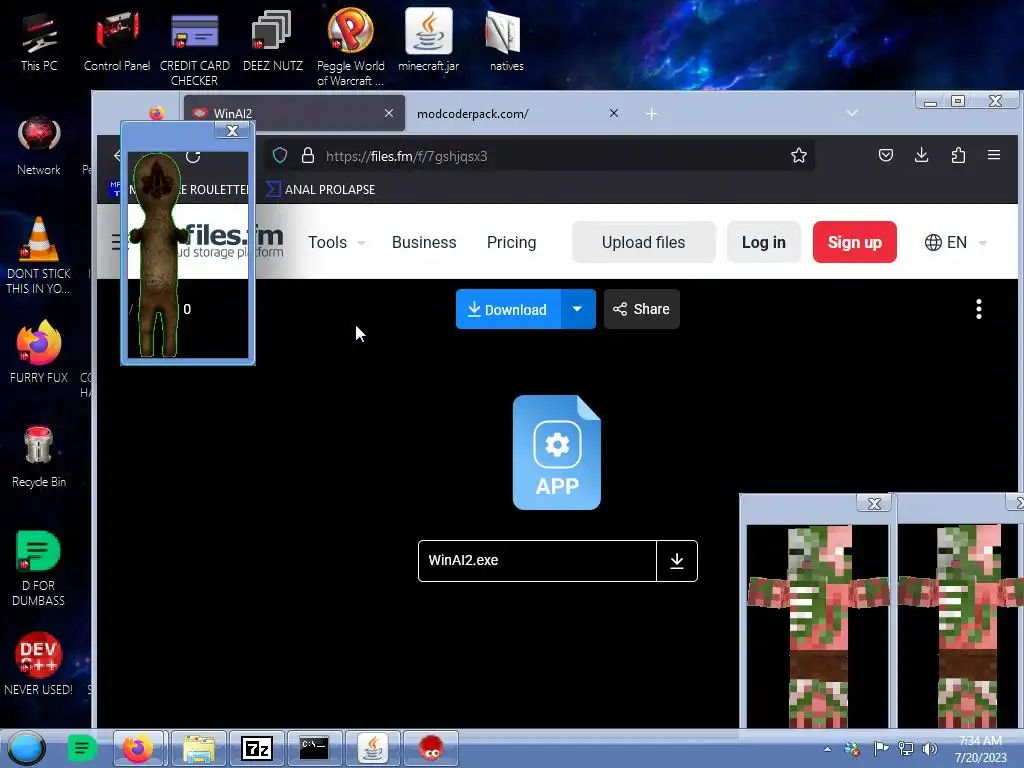Click the Log in button
The height and width of the screenshot is (768, 1024).
[x=763, y=242]
